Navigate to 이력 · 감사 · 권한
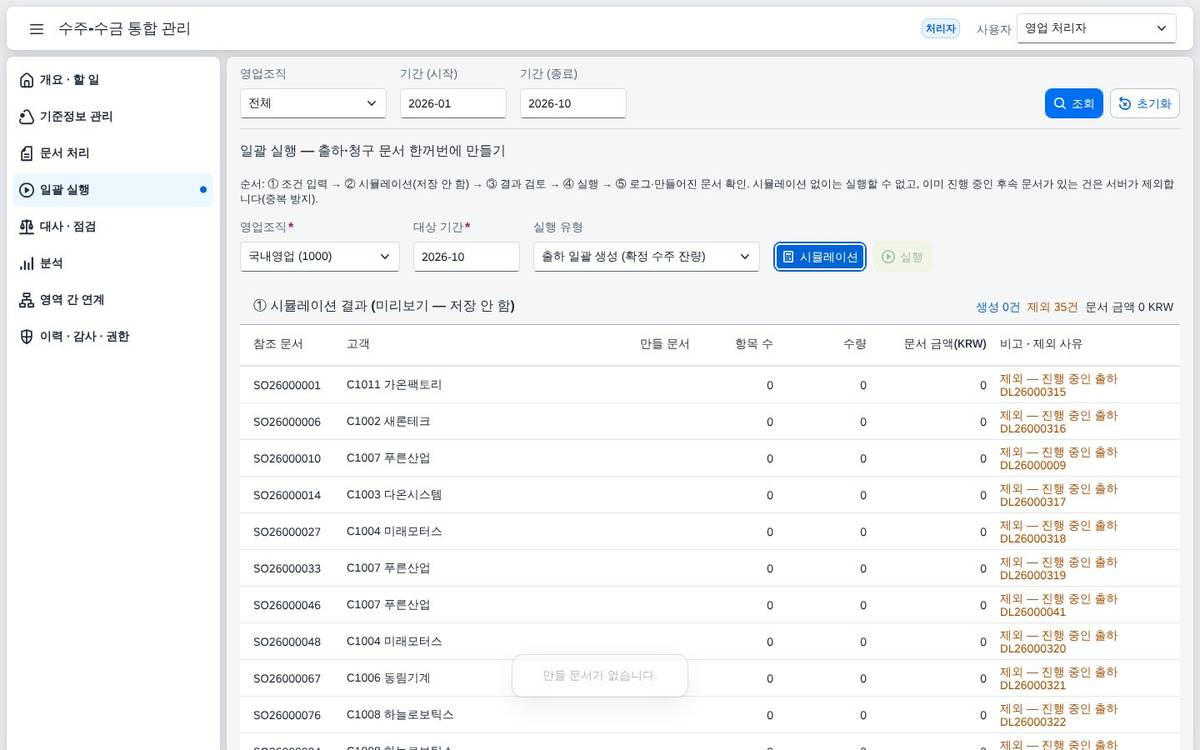This screenshot has height=750, width=1200. [113, 337]
